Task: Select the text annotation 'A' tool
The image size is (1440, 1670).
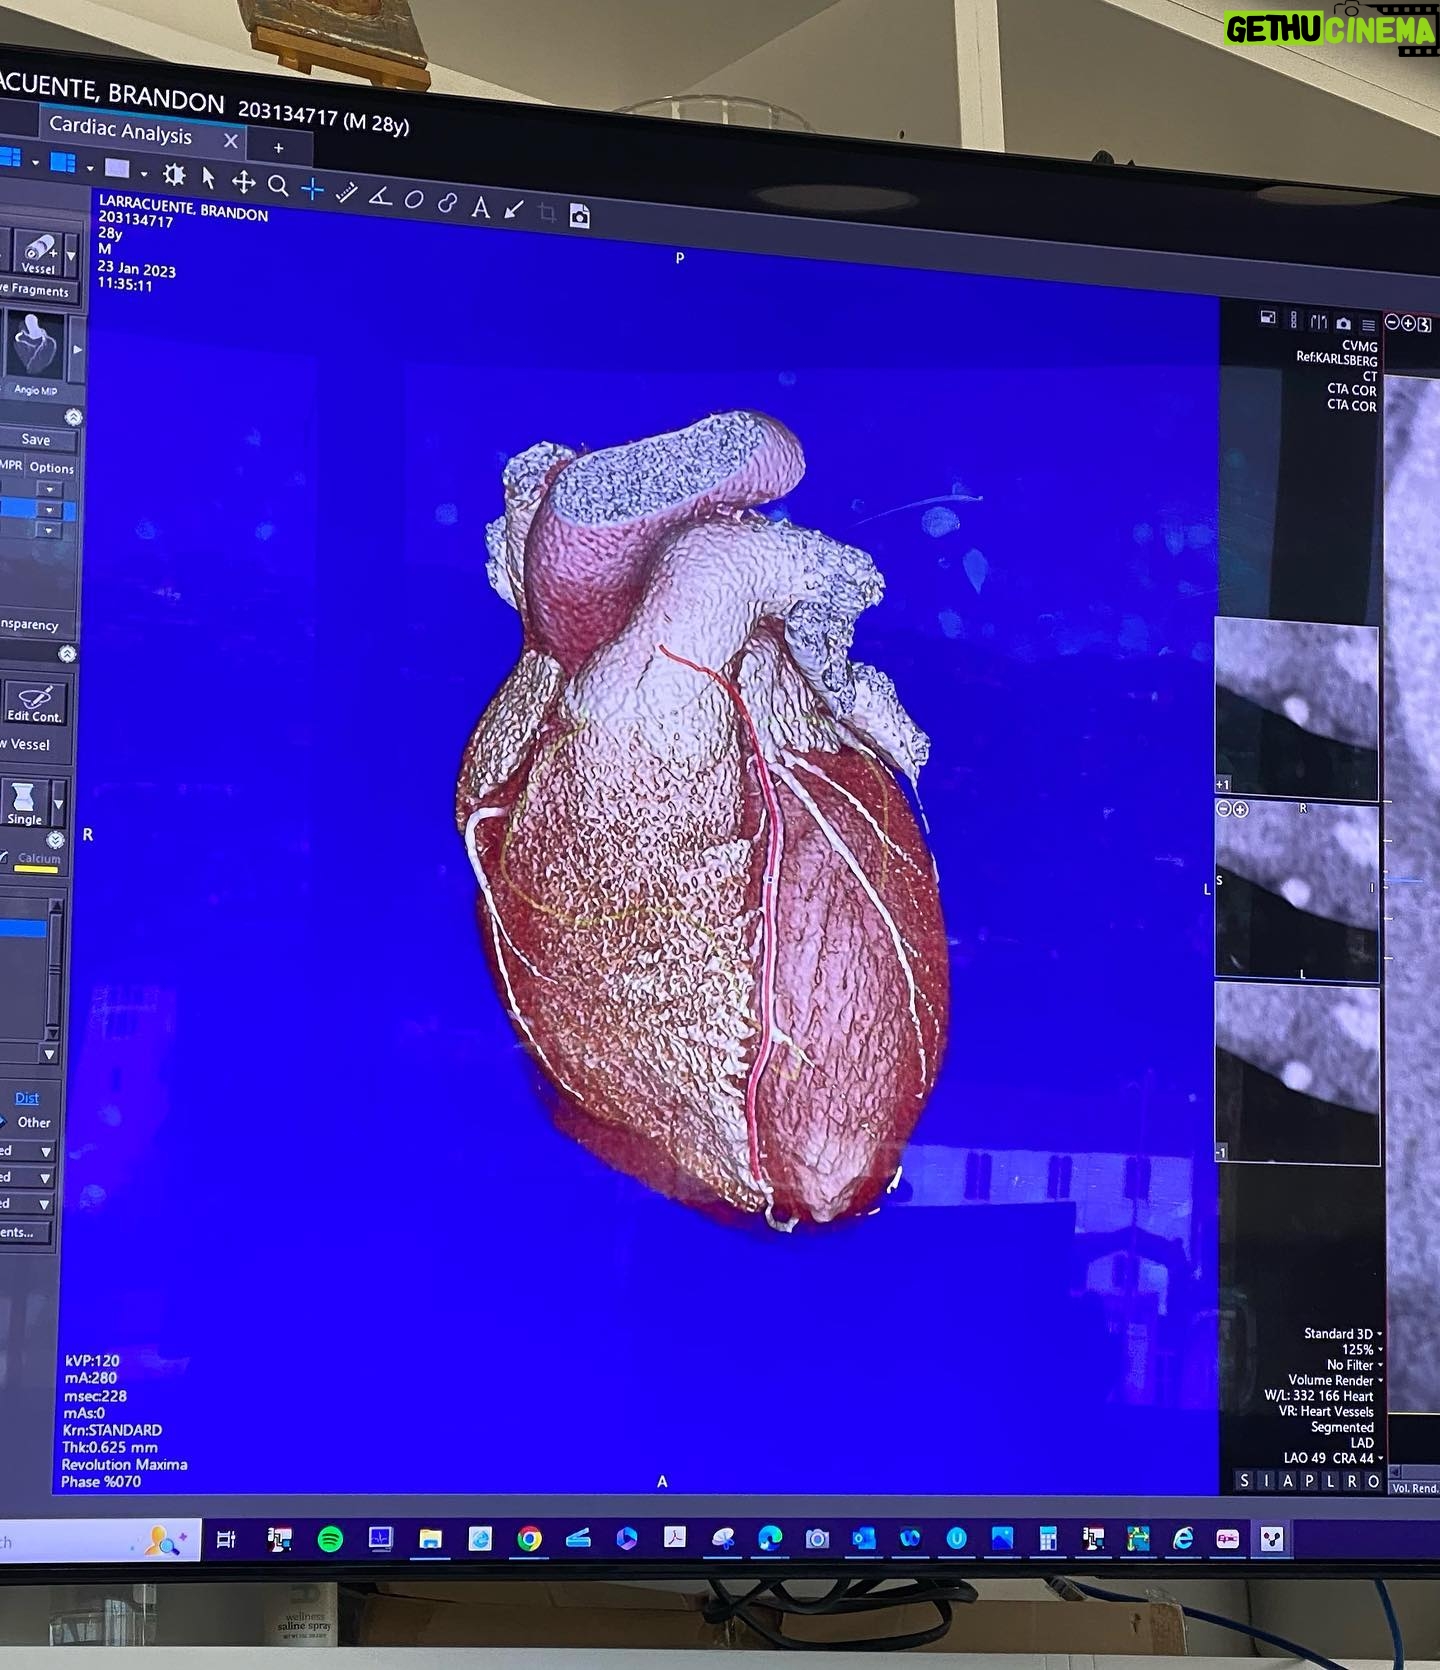Action: tap(481, 206)
